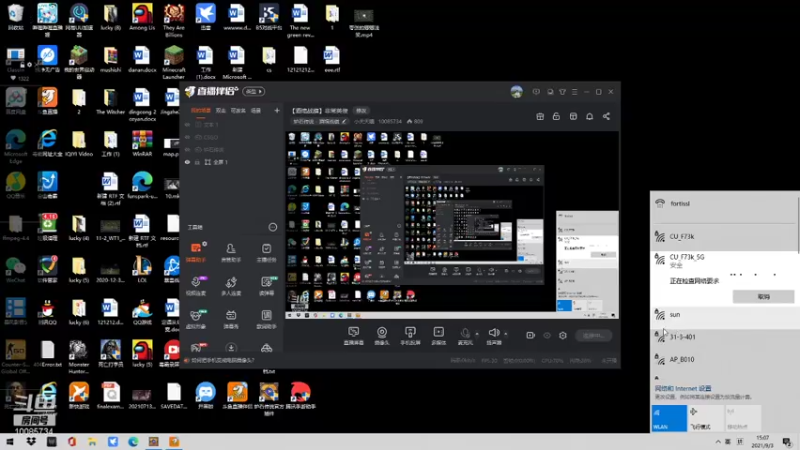Click the start live button in the bottom toolbar
Image resolution: width=800 pixels, height=450 pixels.
593,335
